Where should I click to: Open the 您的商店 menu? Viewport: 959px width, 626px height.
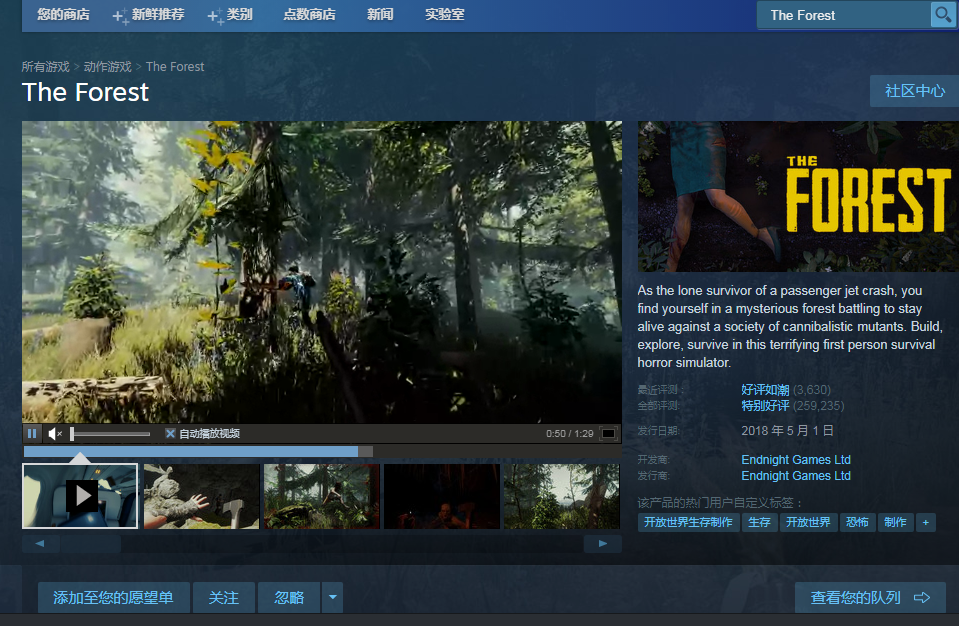pyautogui.click(x=64, y=15)
